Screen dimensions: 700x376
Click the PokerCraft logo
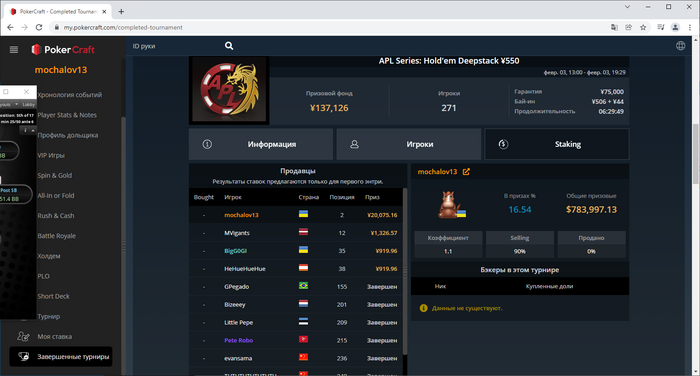(63, 50)
